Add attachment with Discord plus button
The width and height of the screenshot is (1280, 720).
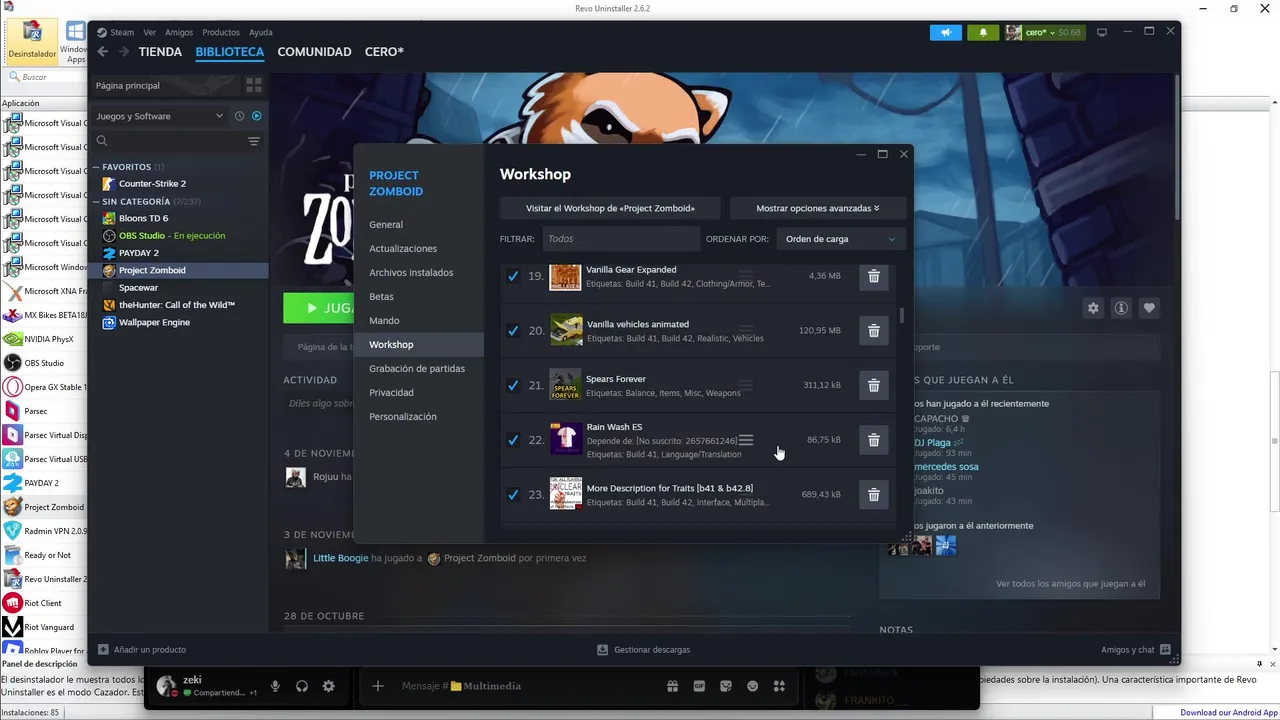[x=377, y=686]
